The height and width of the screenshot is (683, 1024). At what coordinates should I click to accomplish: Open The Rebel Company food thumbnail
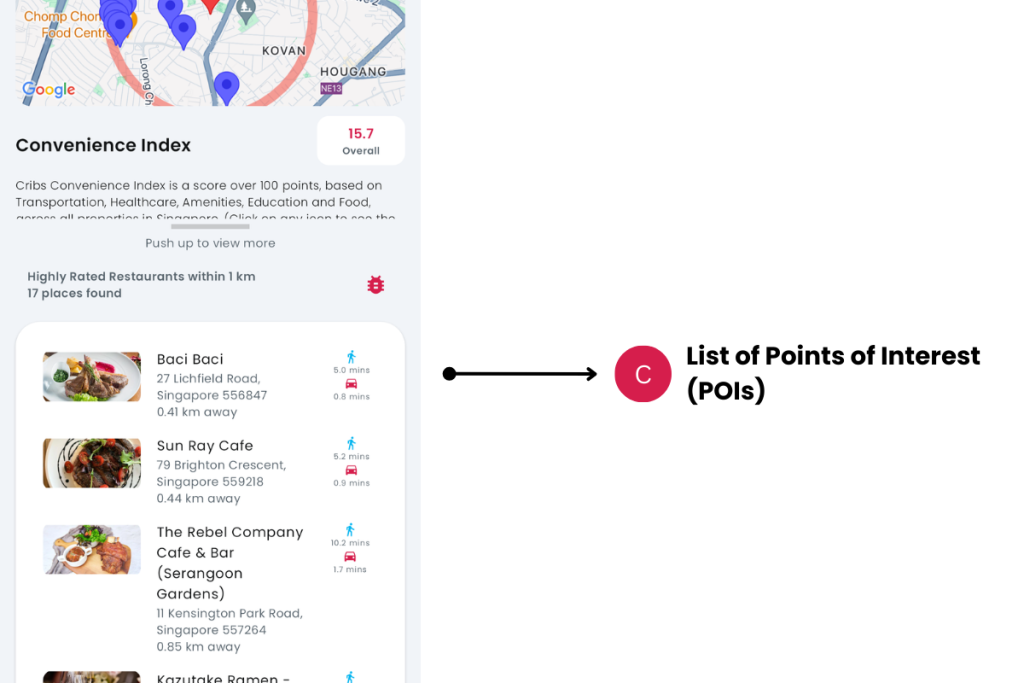coord(92,549)
